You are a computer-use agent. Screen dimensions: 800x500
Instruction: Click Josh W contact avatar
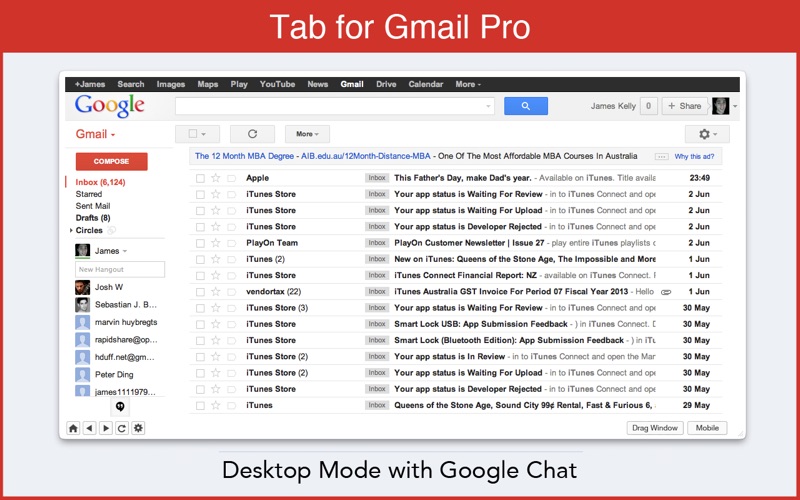[83, 287]
